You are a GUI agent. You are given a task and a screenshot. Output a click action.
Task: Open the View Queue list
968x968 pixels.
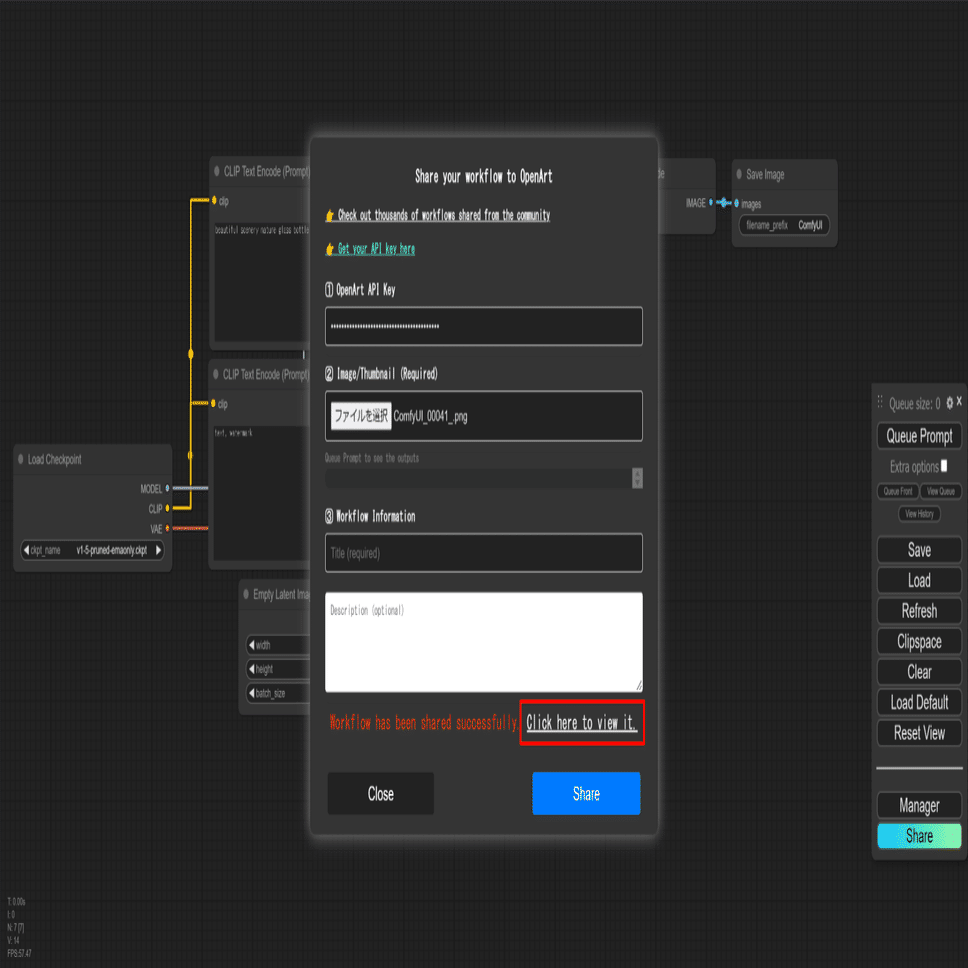tap(940, 491)
